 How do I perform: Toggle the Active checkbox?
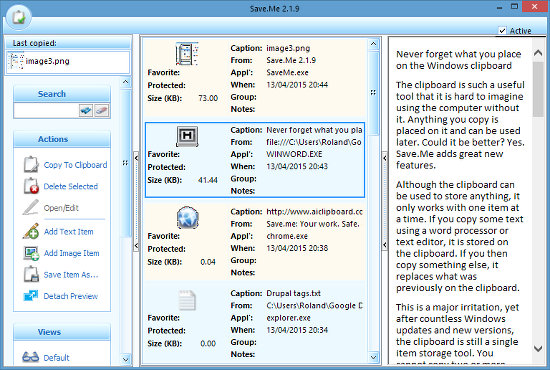pyautogui.click(x=502, y=31)
